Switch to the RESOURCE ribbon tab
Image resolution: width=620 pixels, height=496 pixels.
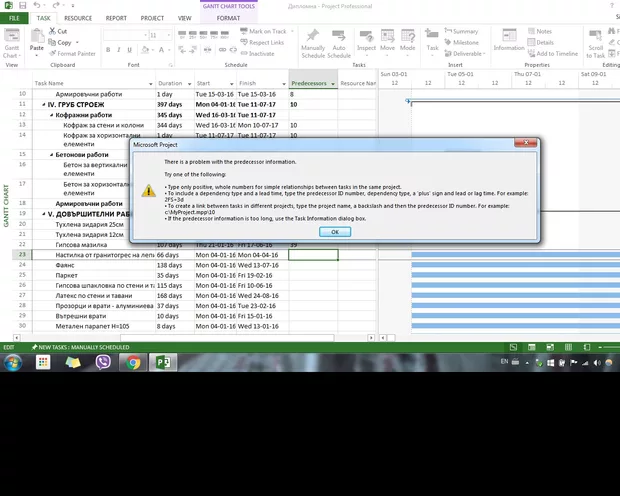(78, 18)
